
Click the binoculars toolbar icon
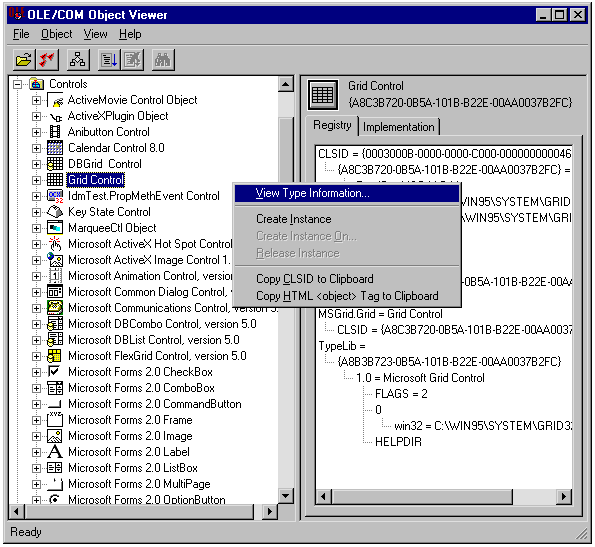163,60
